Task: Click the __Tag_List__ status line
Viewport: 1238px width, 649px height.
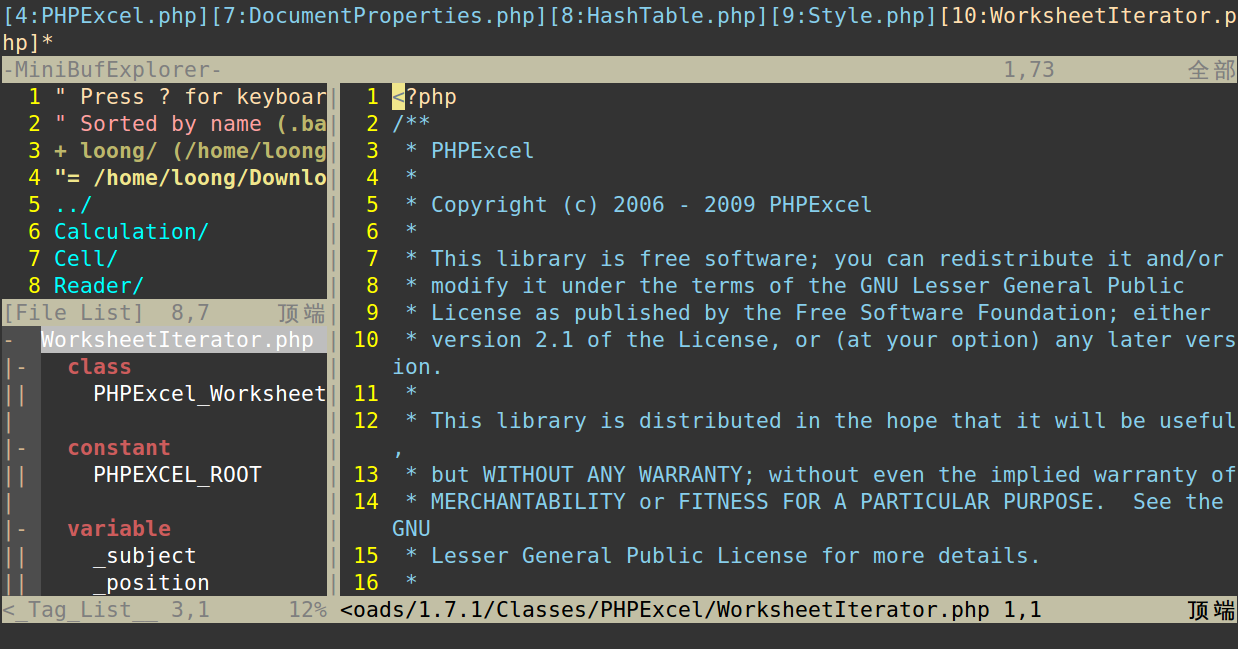Action: pyautogui.click(x=164, y=610)
